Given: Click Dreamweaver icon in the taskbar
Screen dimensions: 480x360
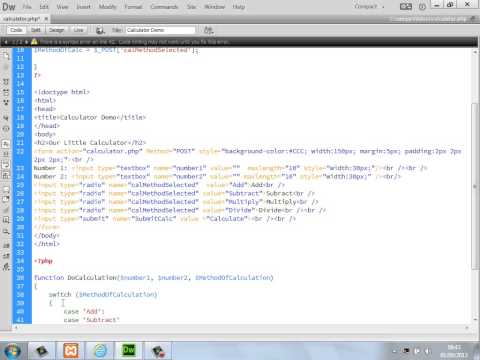Looking at the screenshot, I should [129, 351].
